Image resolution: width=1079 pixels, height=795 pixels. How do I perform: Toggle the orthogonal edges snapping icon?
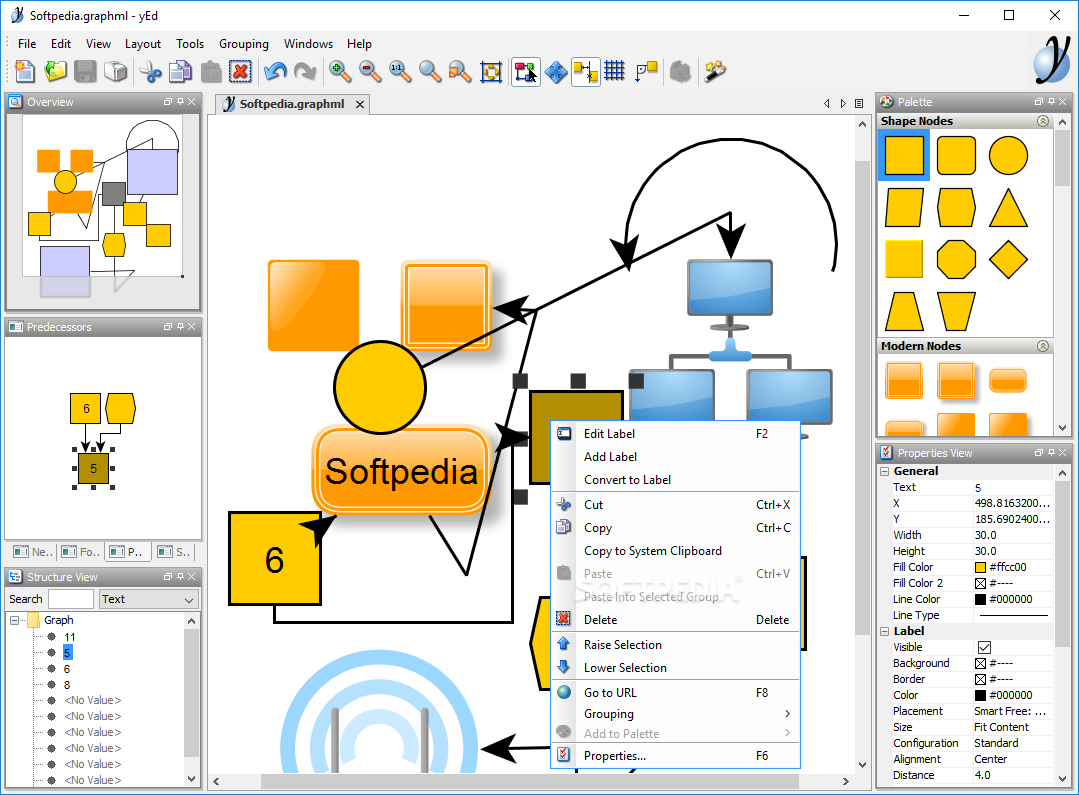click(x=586, y=72)
